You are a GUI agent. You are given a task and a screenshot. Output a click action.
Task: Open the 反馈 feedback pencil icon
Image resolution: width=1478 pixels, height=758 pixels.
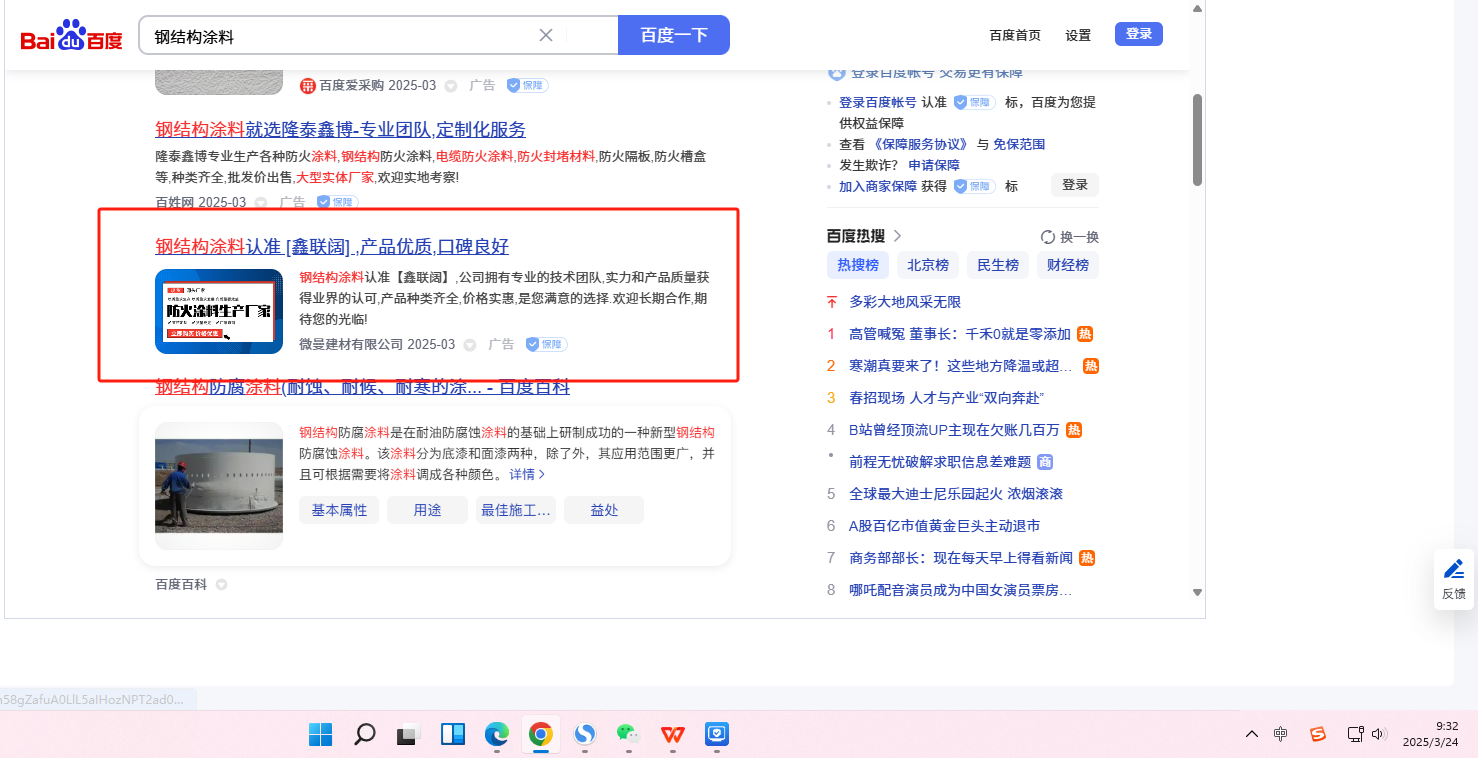pos(1453,570)
